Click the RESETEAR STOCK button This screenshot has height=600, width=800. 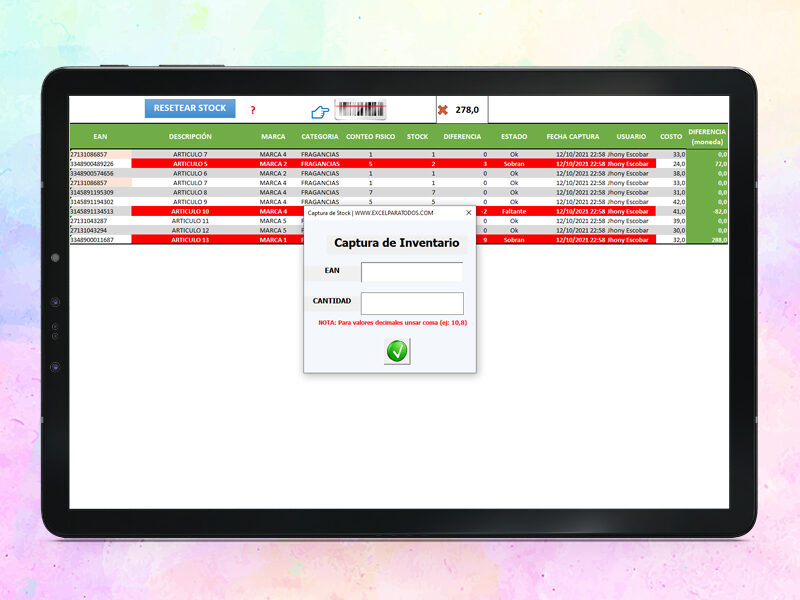pos(190,108)
